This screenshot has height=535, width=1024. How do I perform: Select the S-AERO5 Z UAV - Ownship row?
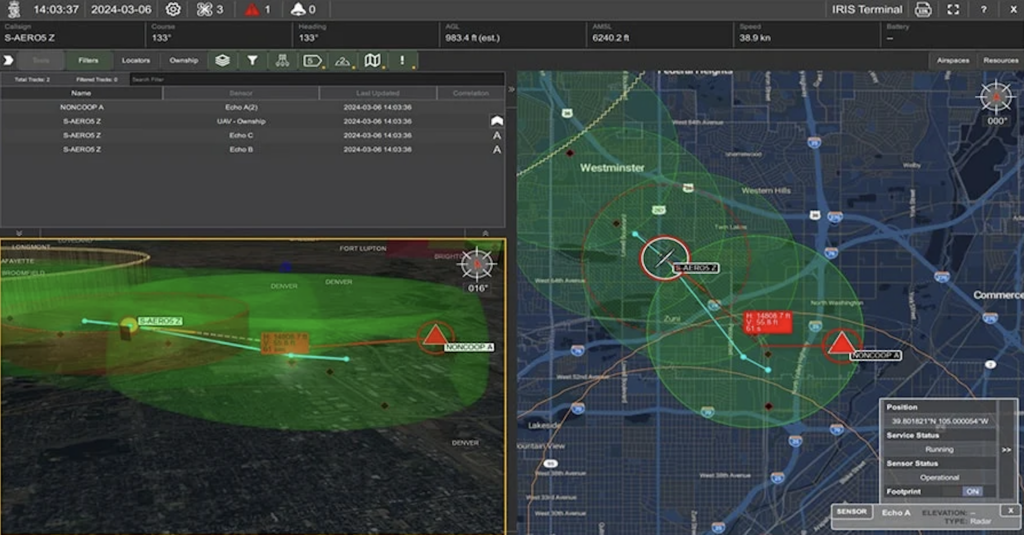[x=252, y=121]
